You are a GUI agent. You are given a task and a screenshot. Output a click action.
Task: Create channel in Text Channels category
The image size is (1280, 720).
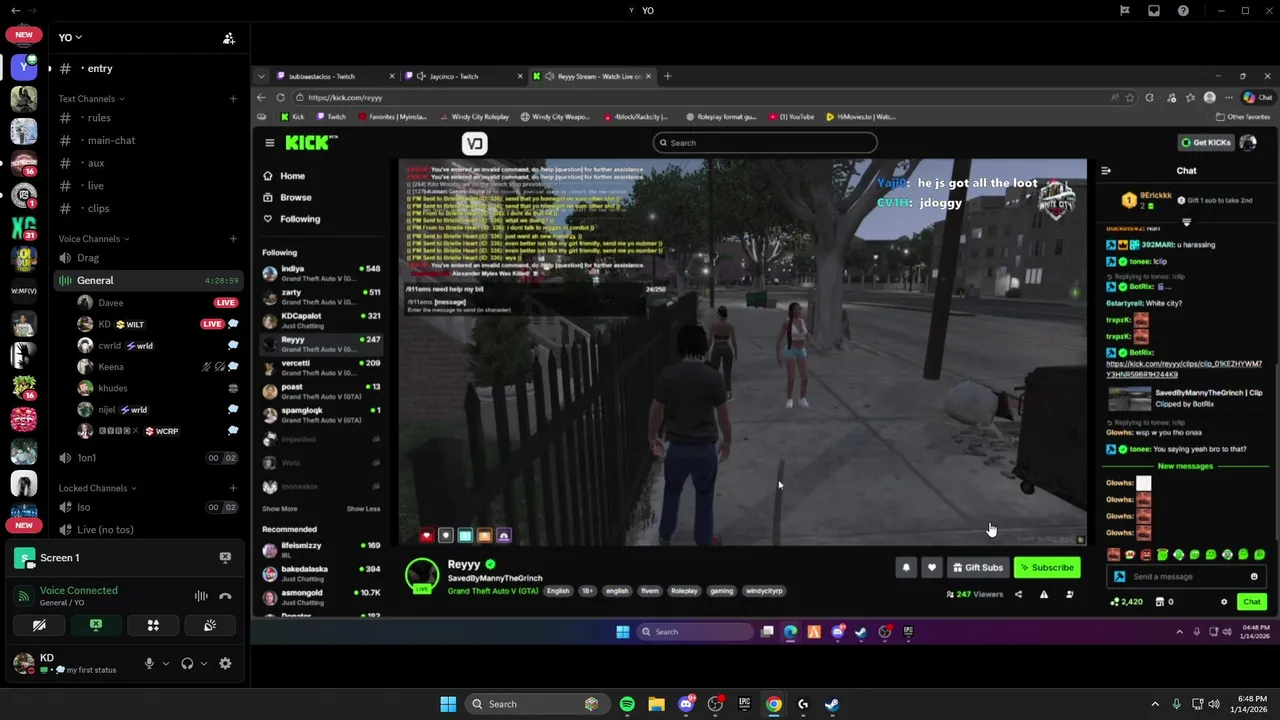click(233, 99)
